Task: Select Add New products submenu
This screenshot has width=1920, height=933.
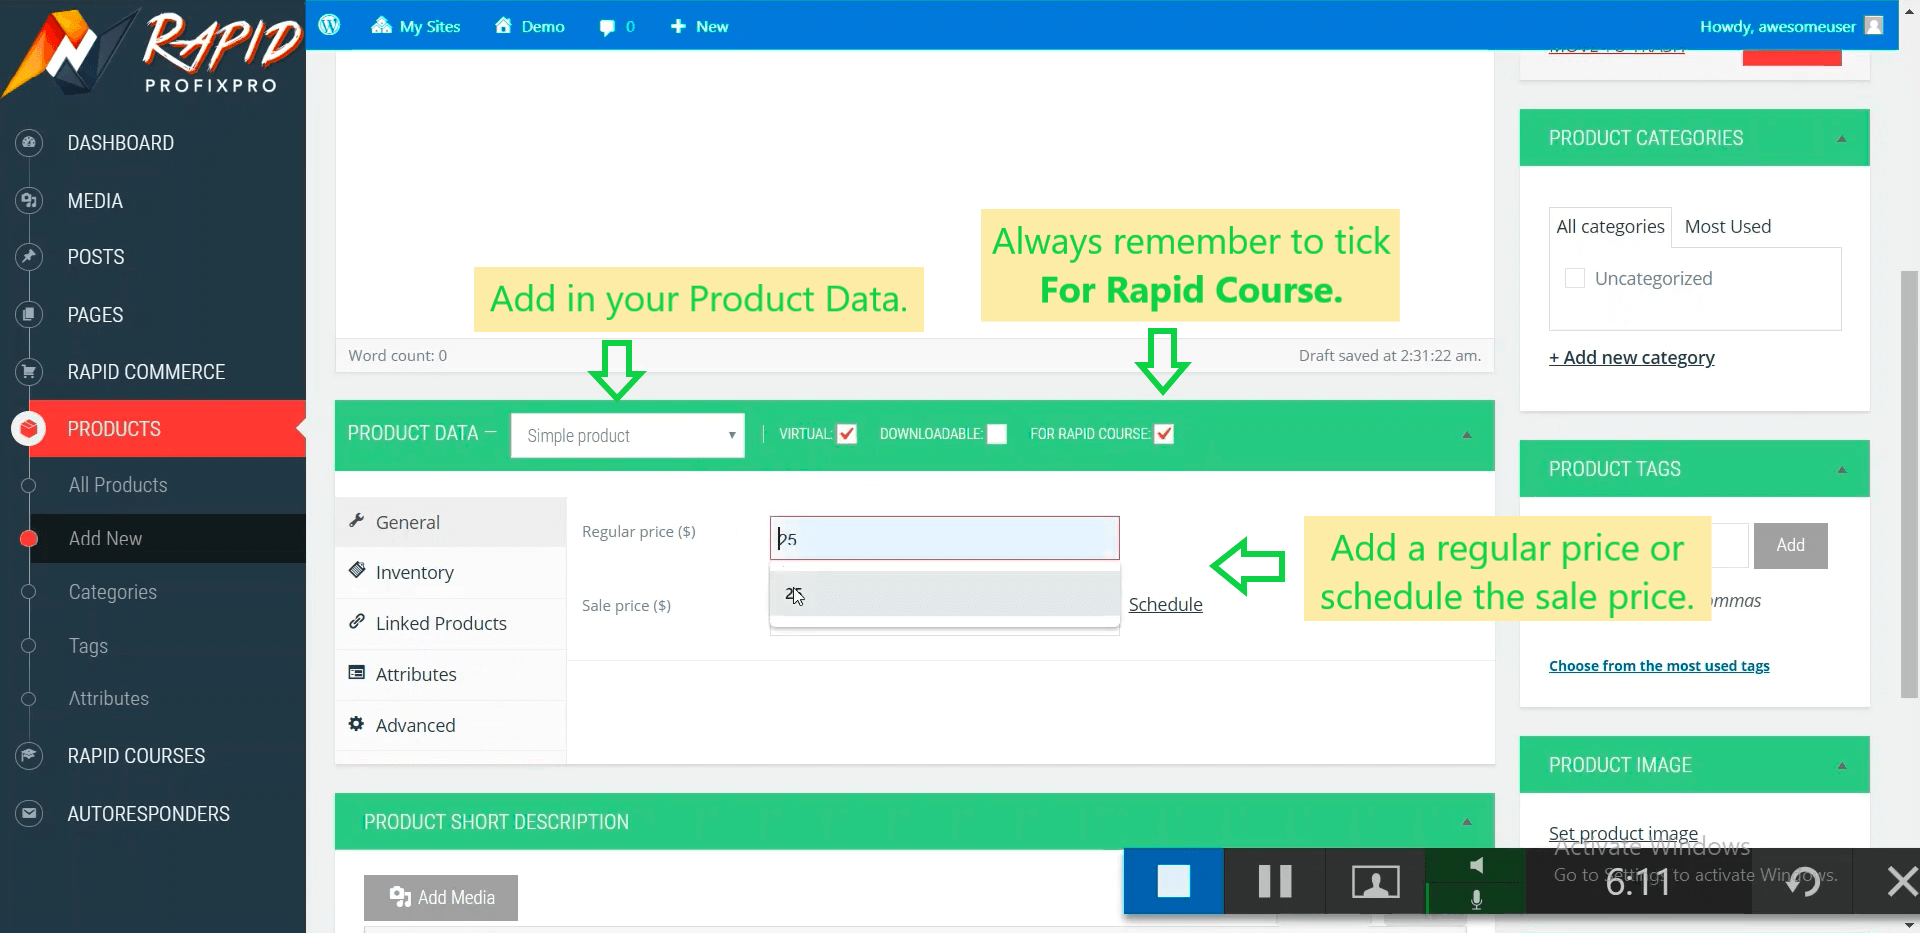Action: [105, 538]
